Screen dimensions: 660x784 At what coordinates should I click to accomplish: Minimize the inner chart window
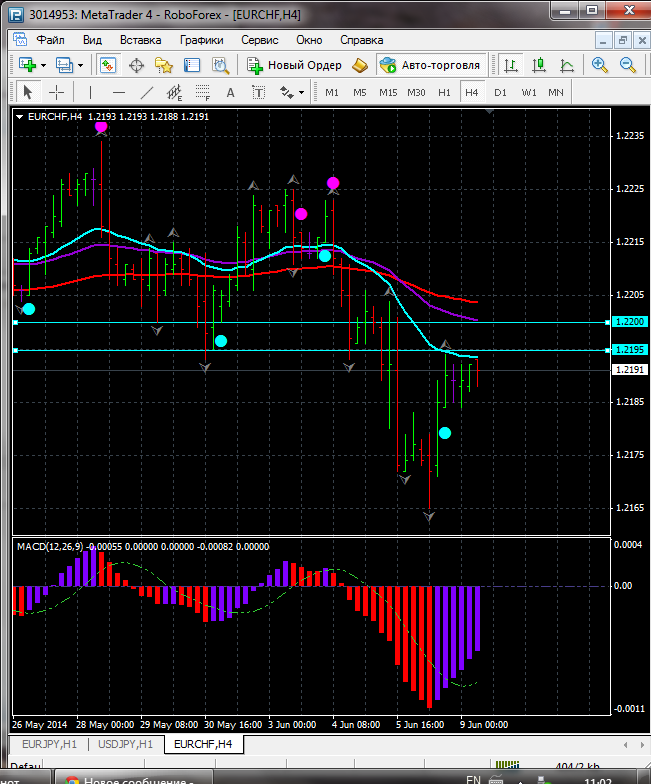[604, 40]
